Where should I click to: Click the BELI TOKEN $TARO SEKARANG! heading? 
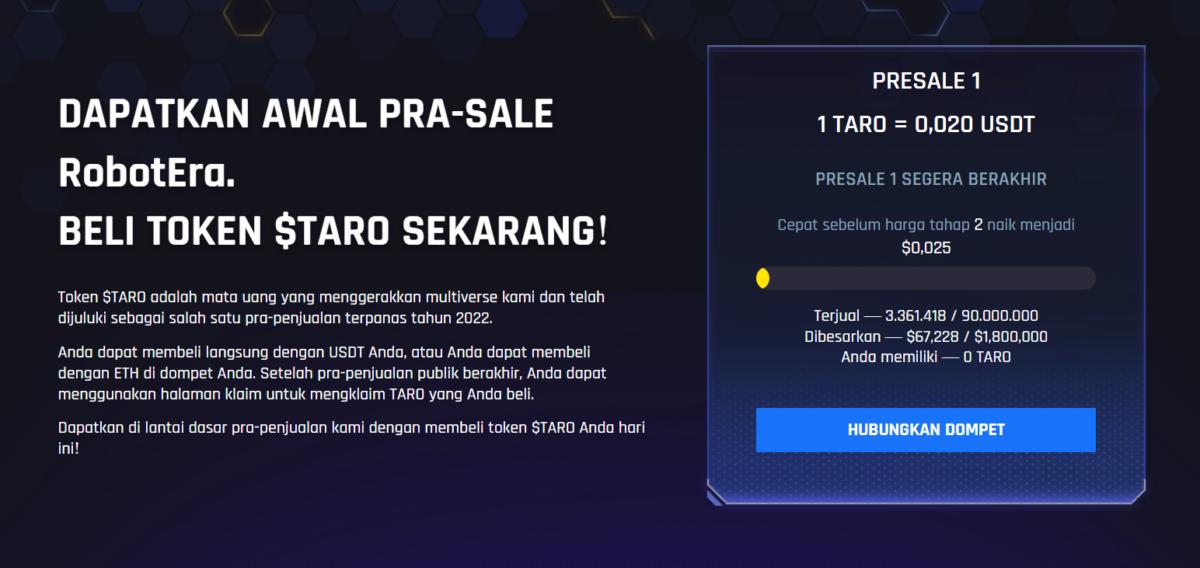[x=332, y=232]
